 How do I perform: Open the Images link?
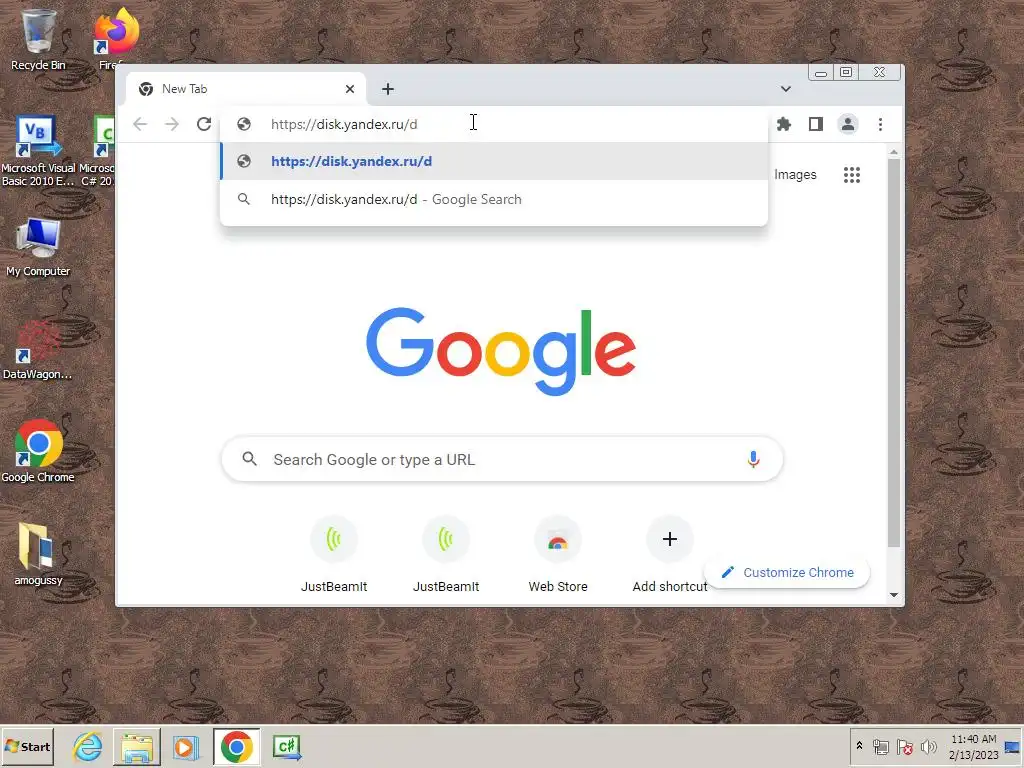(795, 175)
